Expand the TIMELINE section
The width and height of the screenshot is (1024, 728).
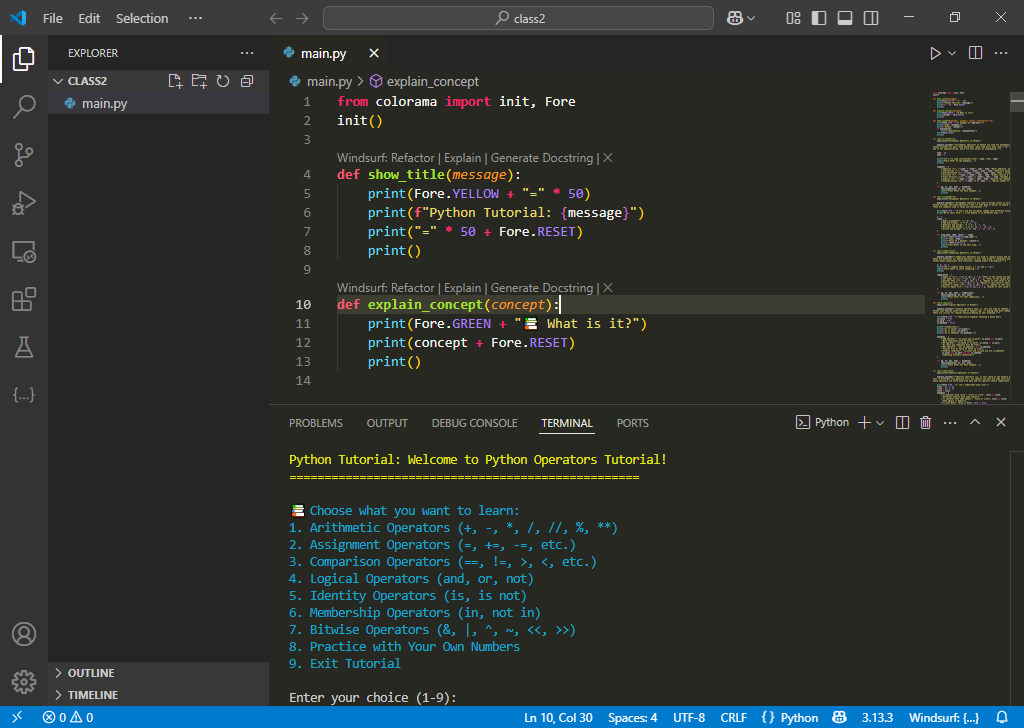pyautogui.click(x=93, y=695)
